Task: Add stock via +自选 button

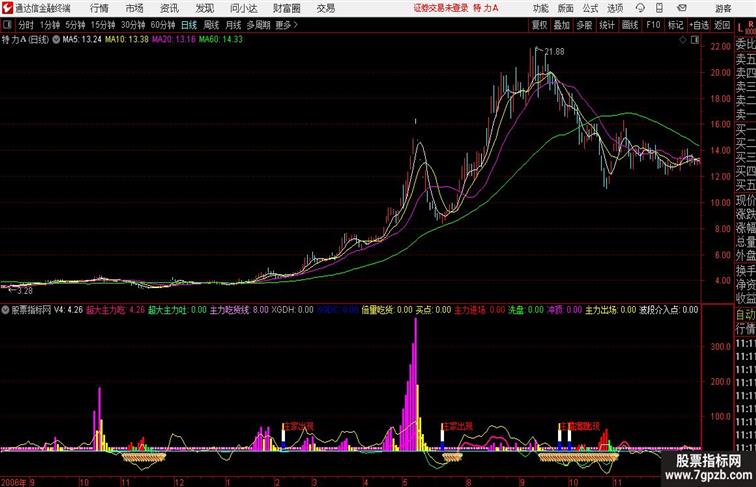Action: point(699,25)
